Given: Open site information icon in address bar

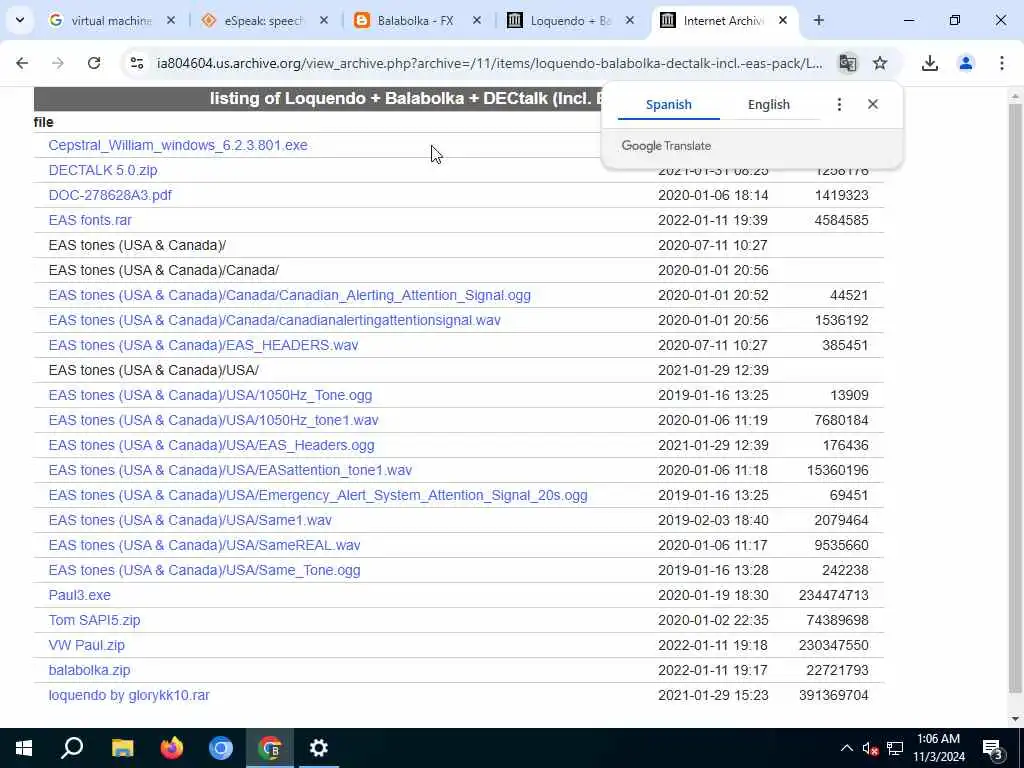Looking at the screenshot, I should point(137,63).
